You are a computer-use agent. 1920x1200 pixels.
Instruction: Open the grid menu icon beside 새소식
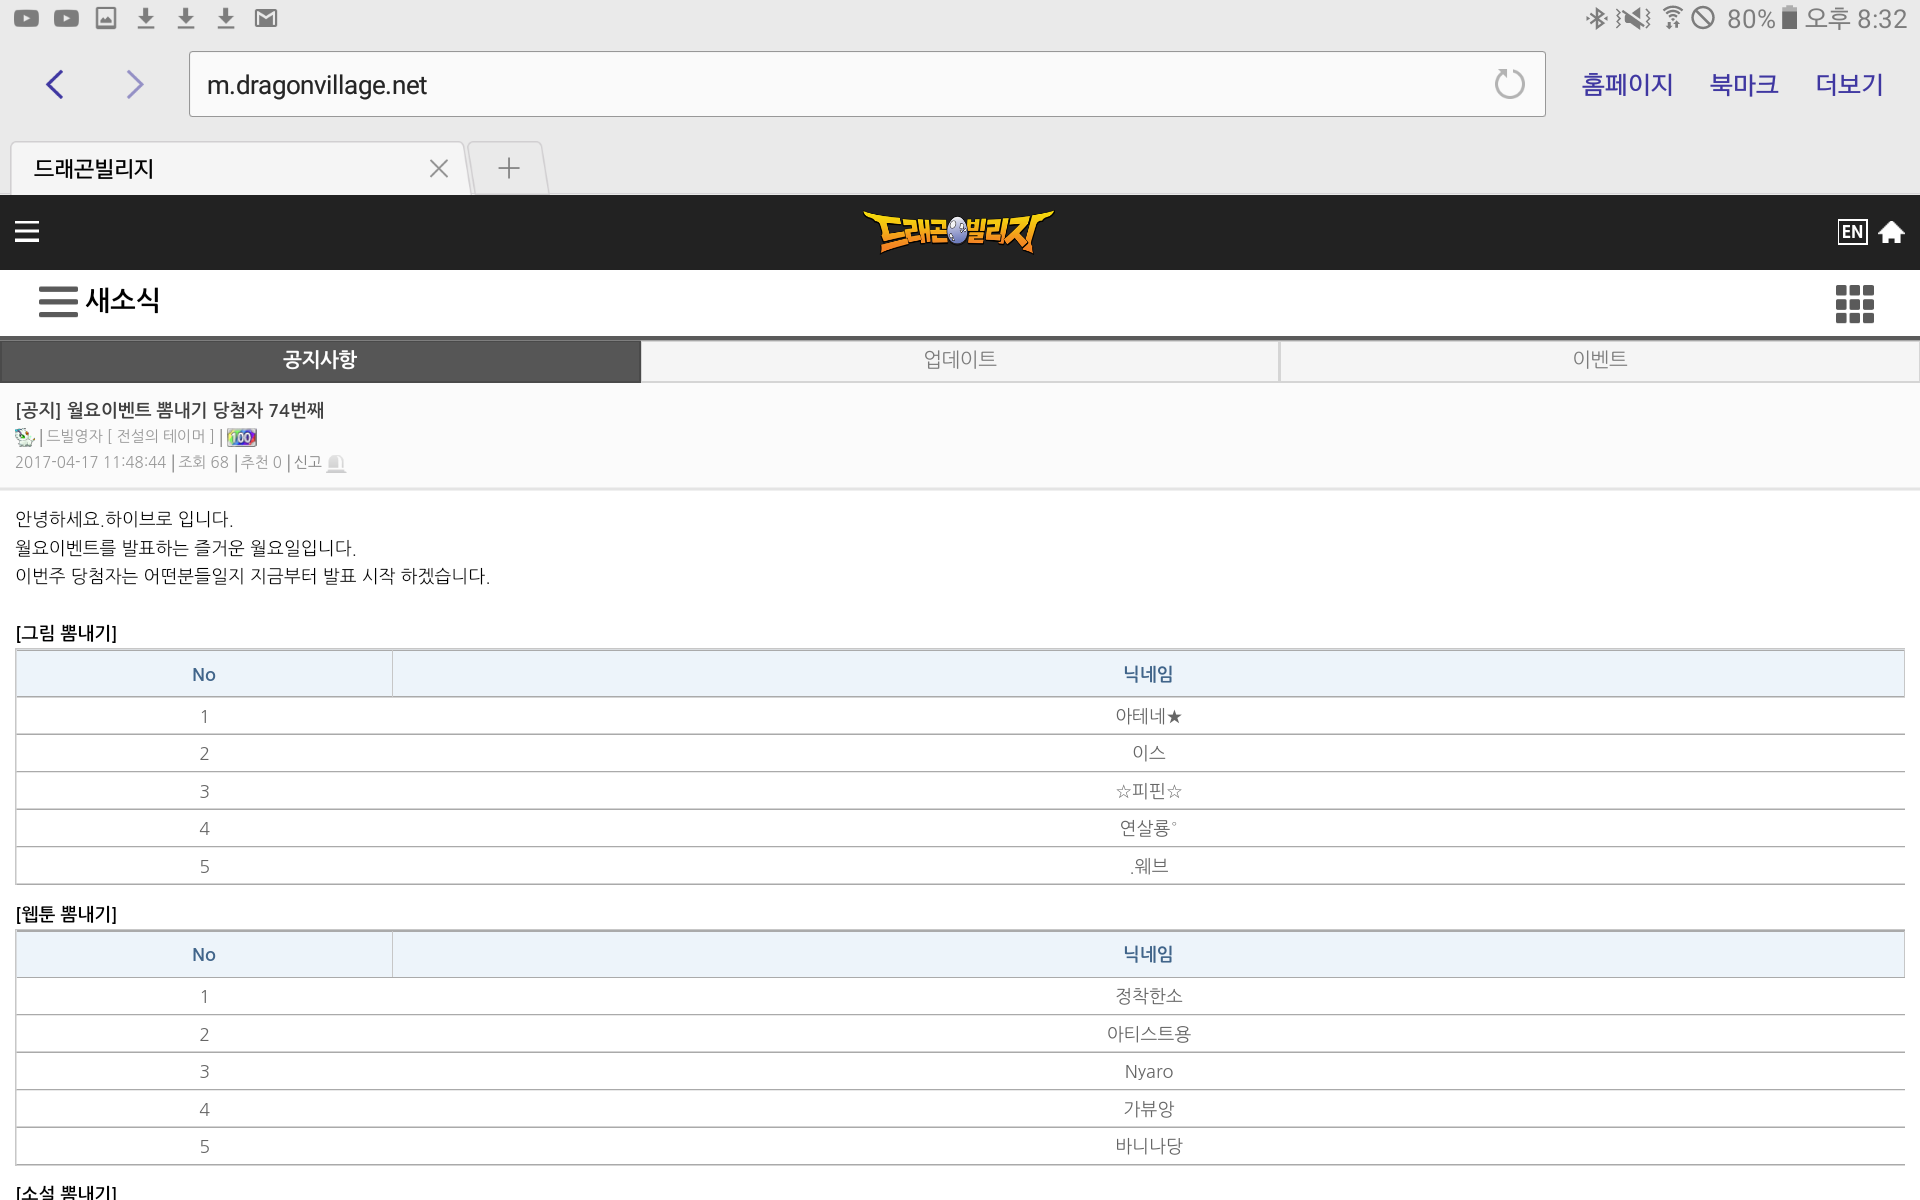(x=1854, y=304)
